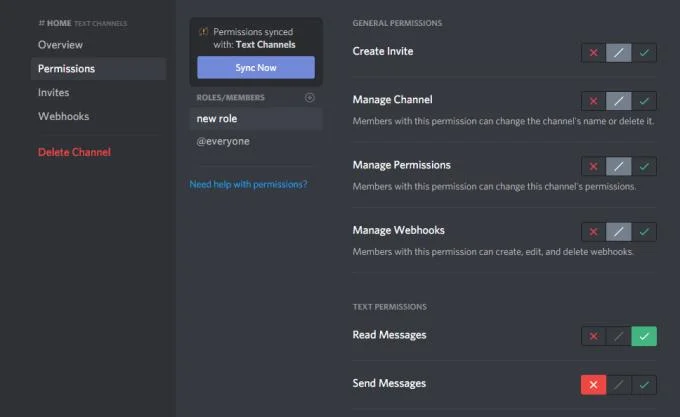The width and height of the screenshot is (680, 417).
Task: Deny the Read Messages permission
Action: tap(594, 336)
